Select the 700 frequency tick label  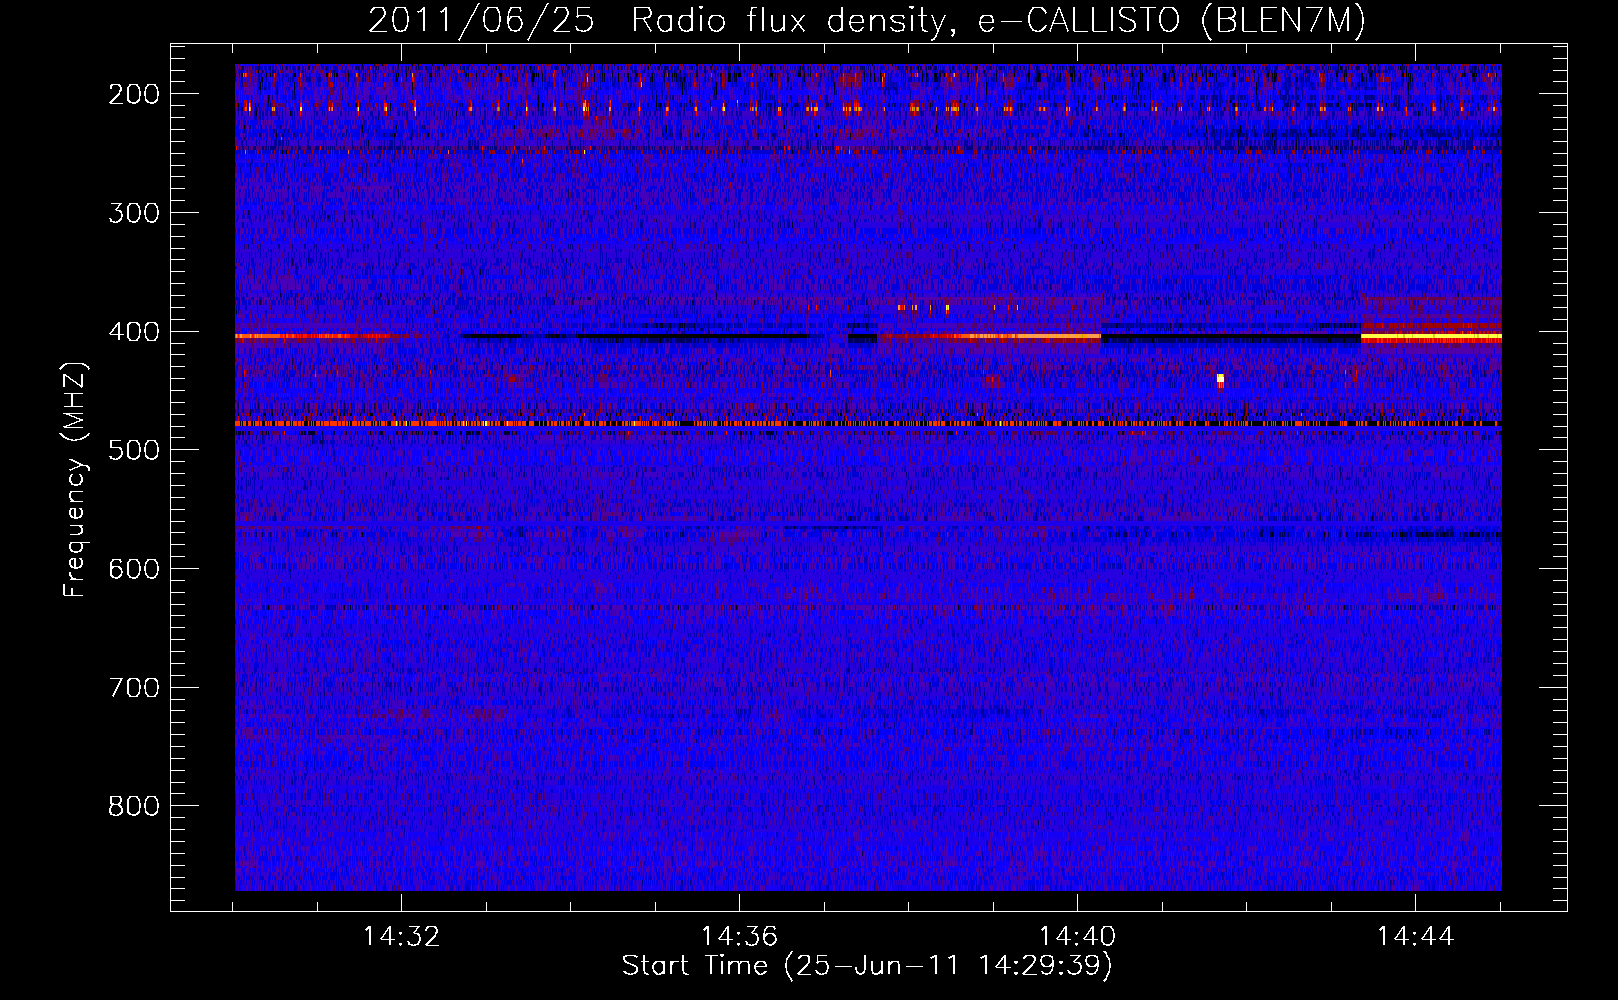coord(134,688)
